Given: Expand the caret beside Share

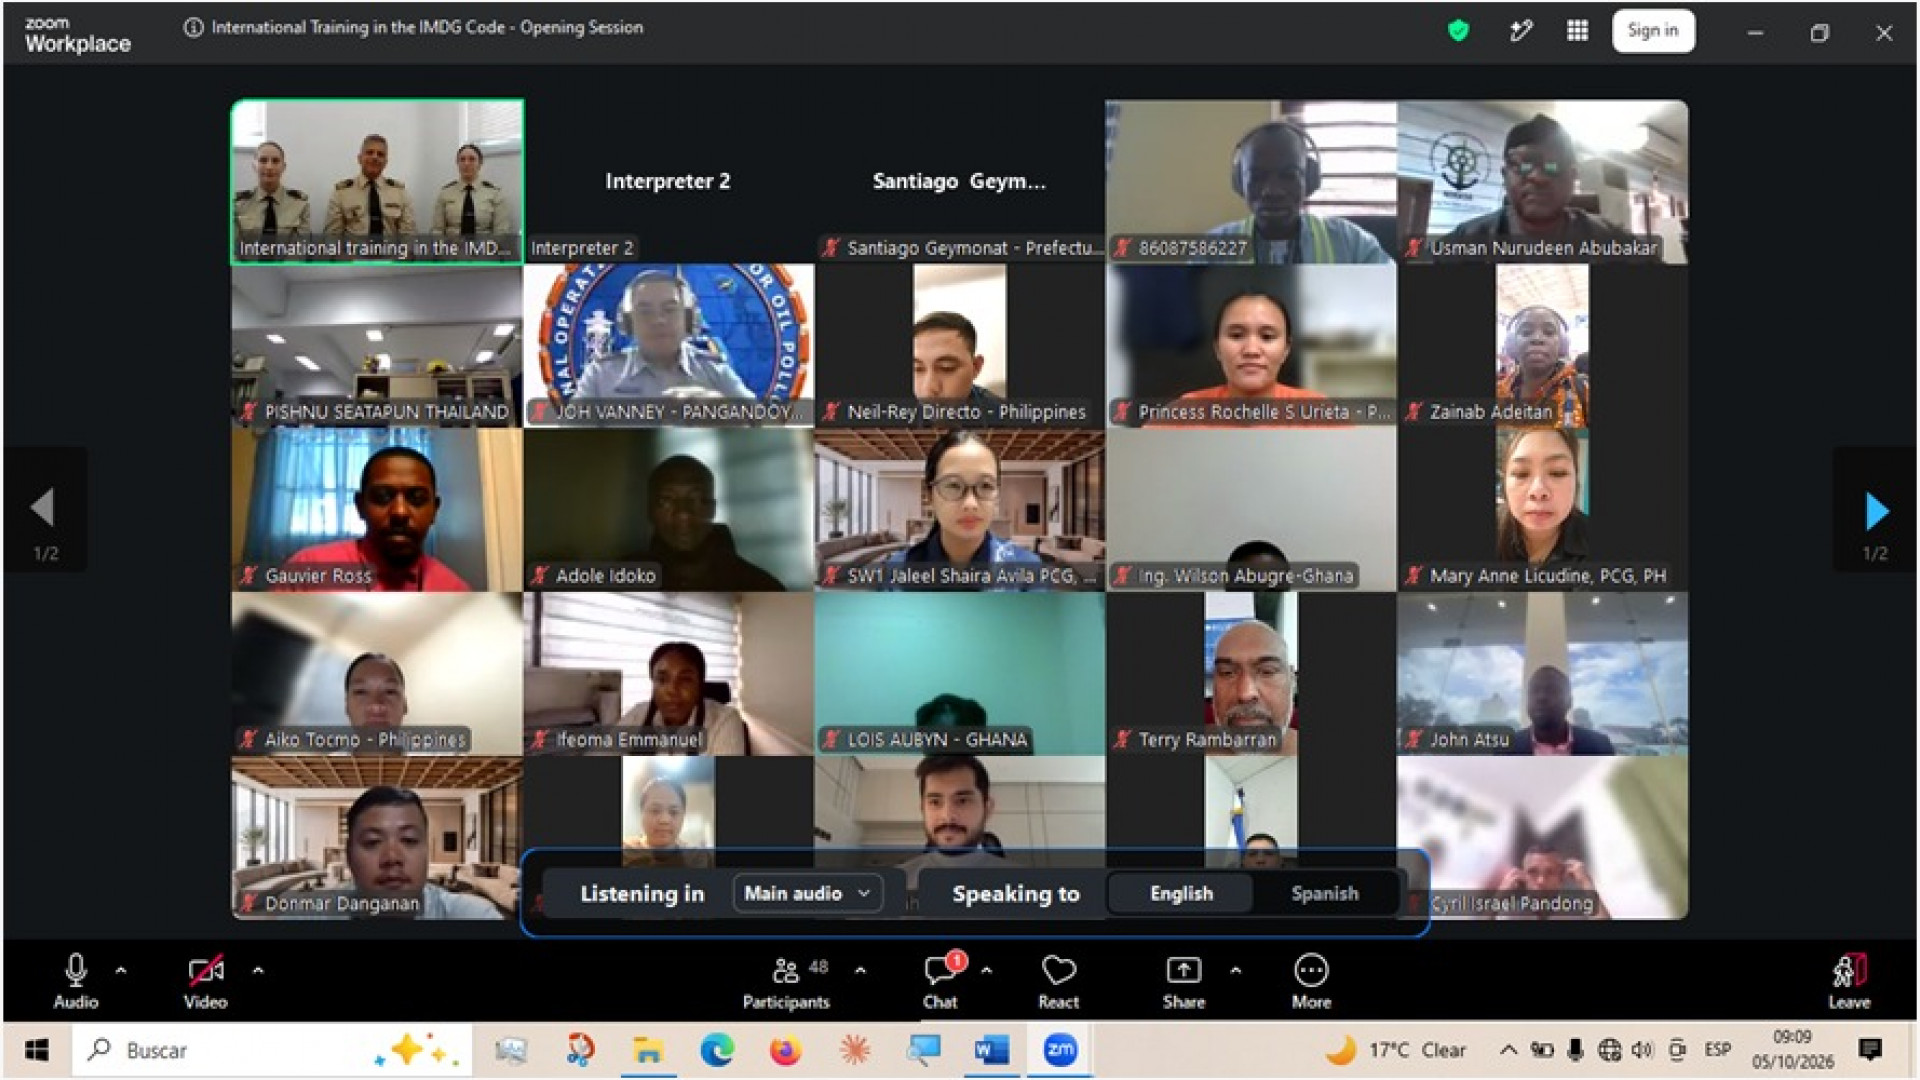Looking at the screenshot, I should tap(1236, 970).
